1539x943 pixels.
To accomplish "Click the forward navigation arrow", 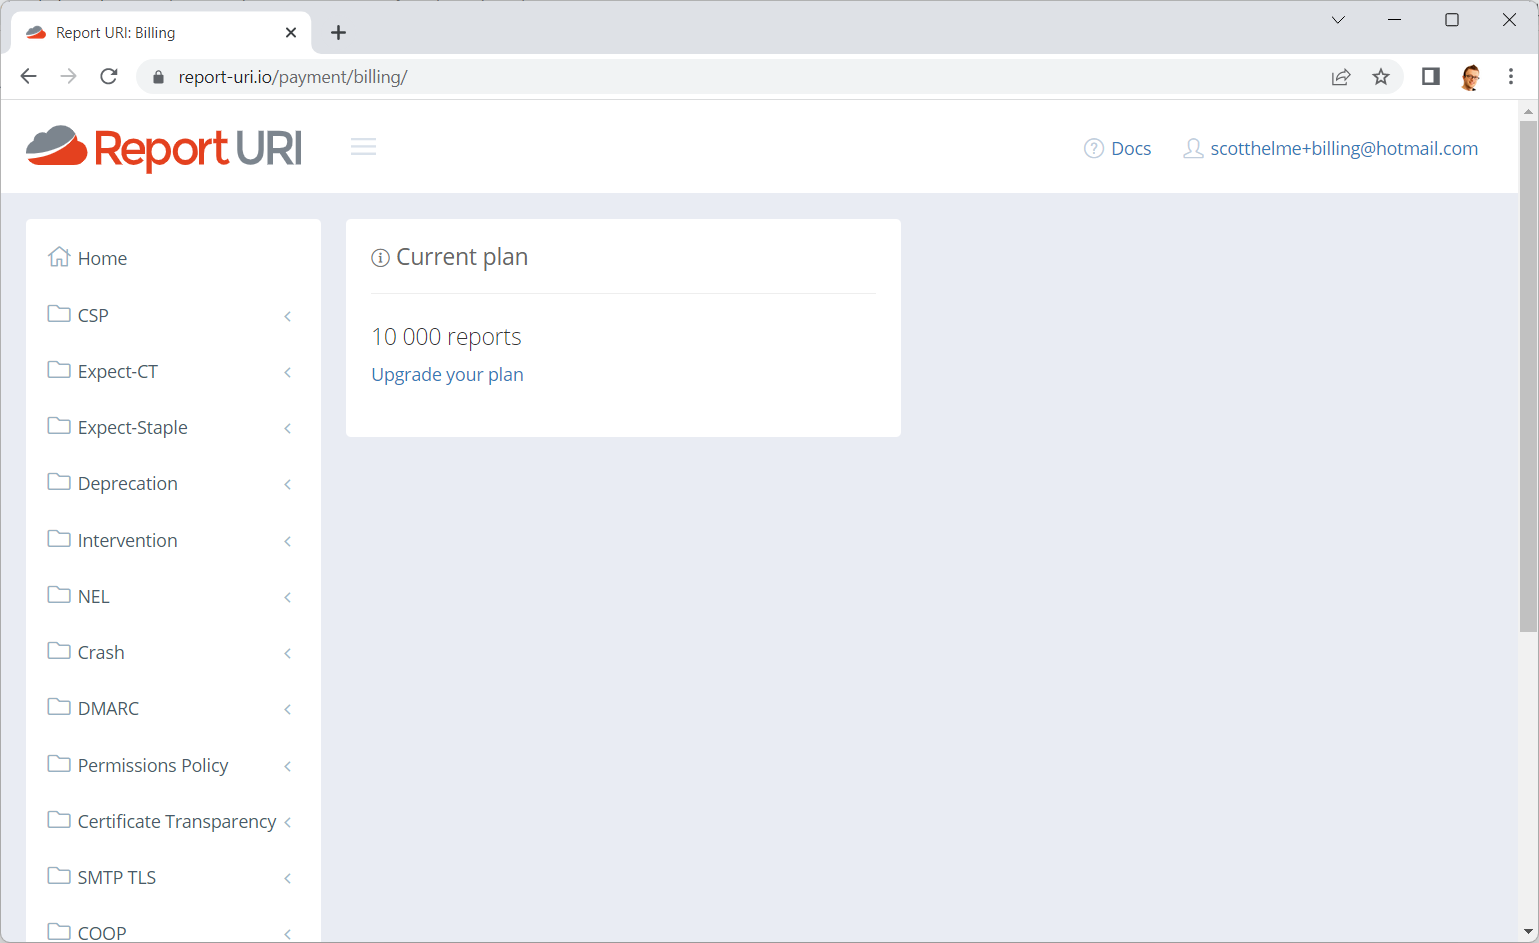I will (68, 77).
